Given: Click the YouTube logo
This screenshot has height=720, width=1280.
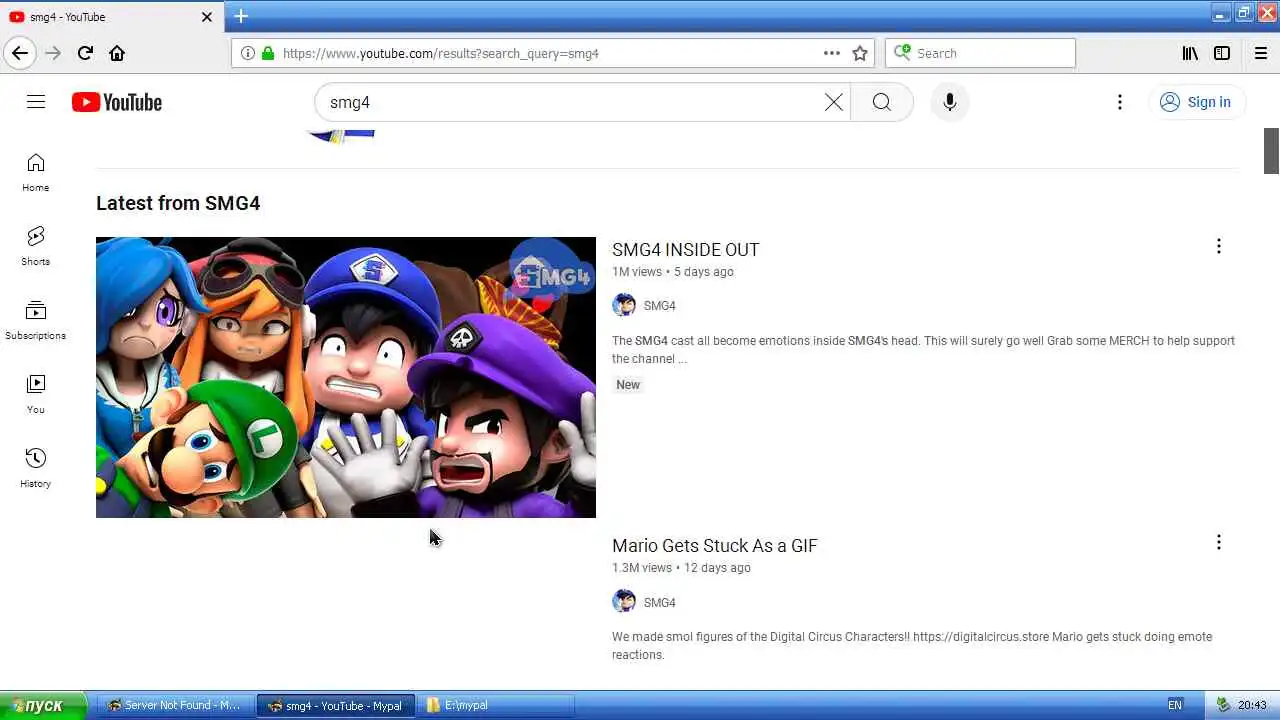Looking at the screenshot, I should [117, 102].
